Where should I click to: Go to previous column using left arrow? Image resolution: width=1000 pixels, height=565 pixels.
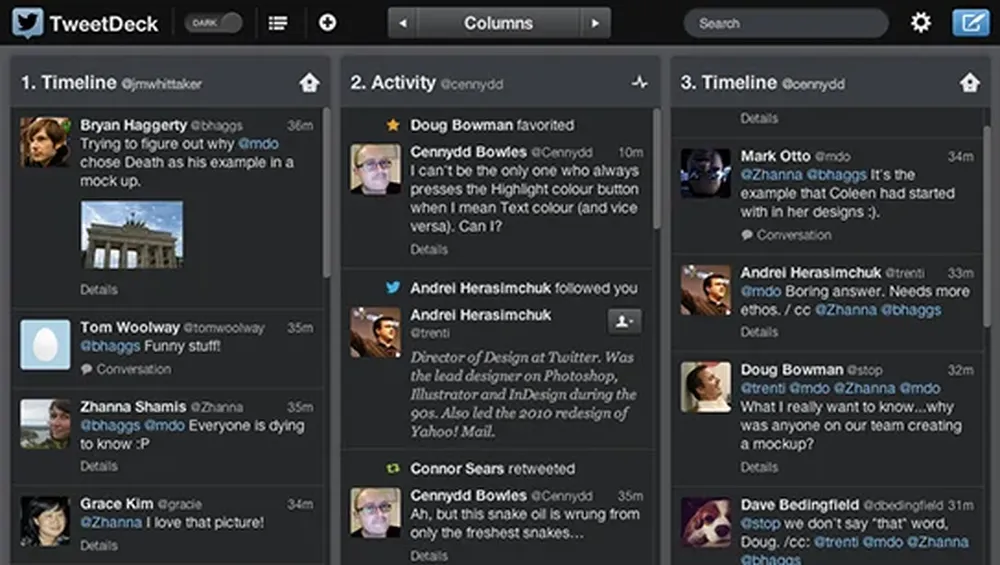tap(403, 23)
